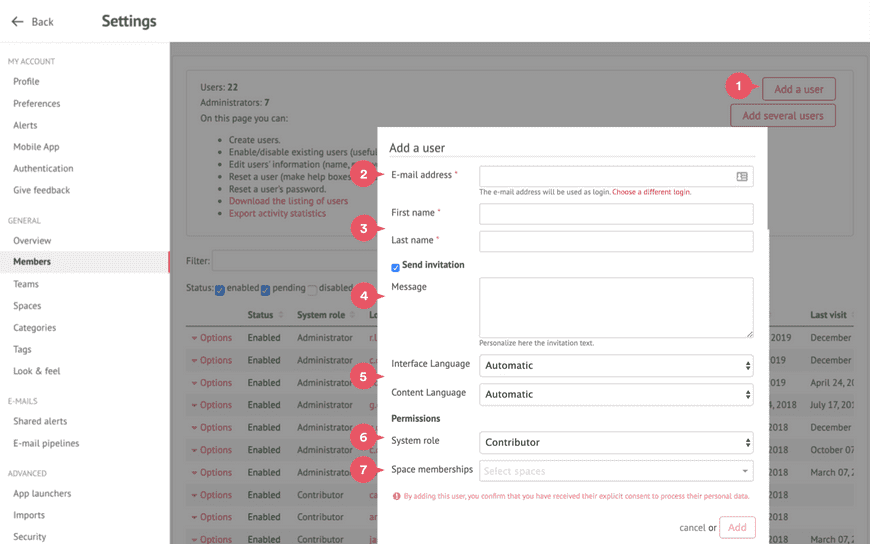
Task: Go to Mobile App settings
Action: point(36,147)
